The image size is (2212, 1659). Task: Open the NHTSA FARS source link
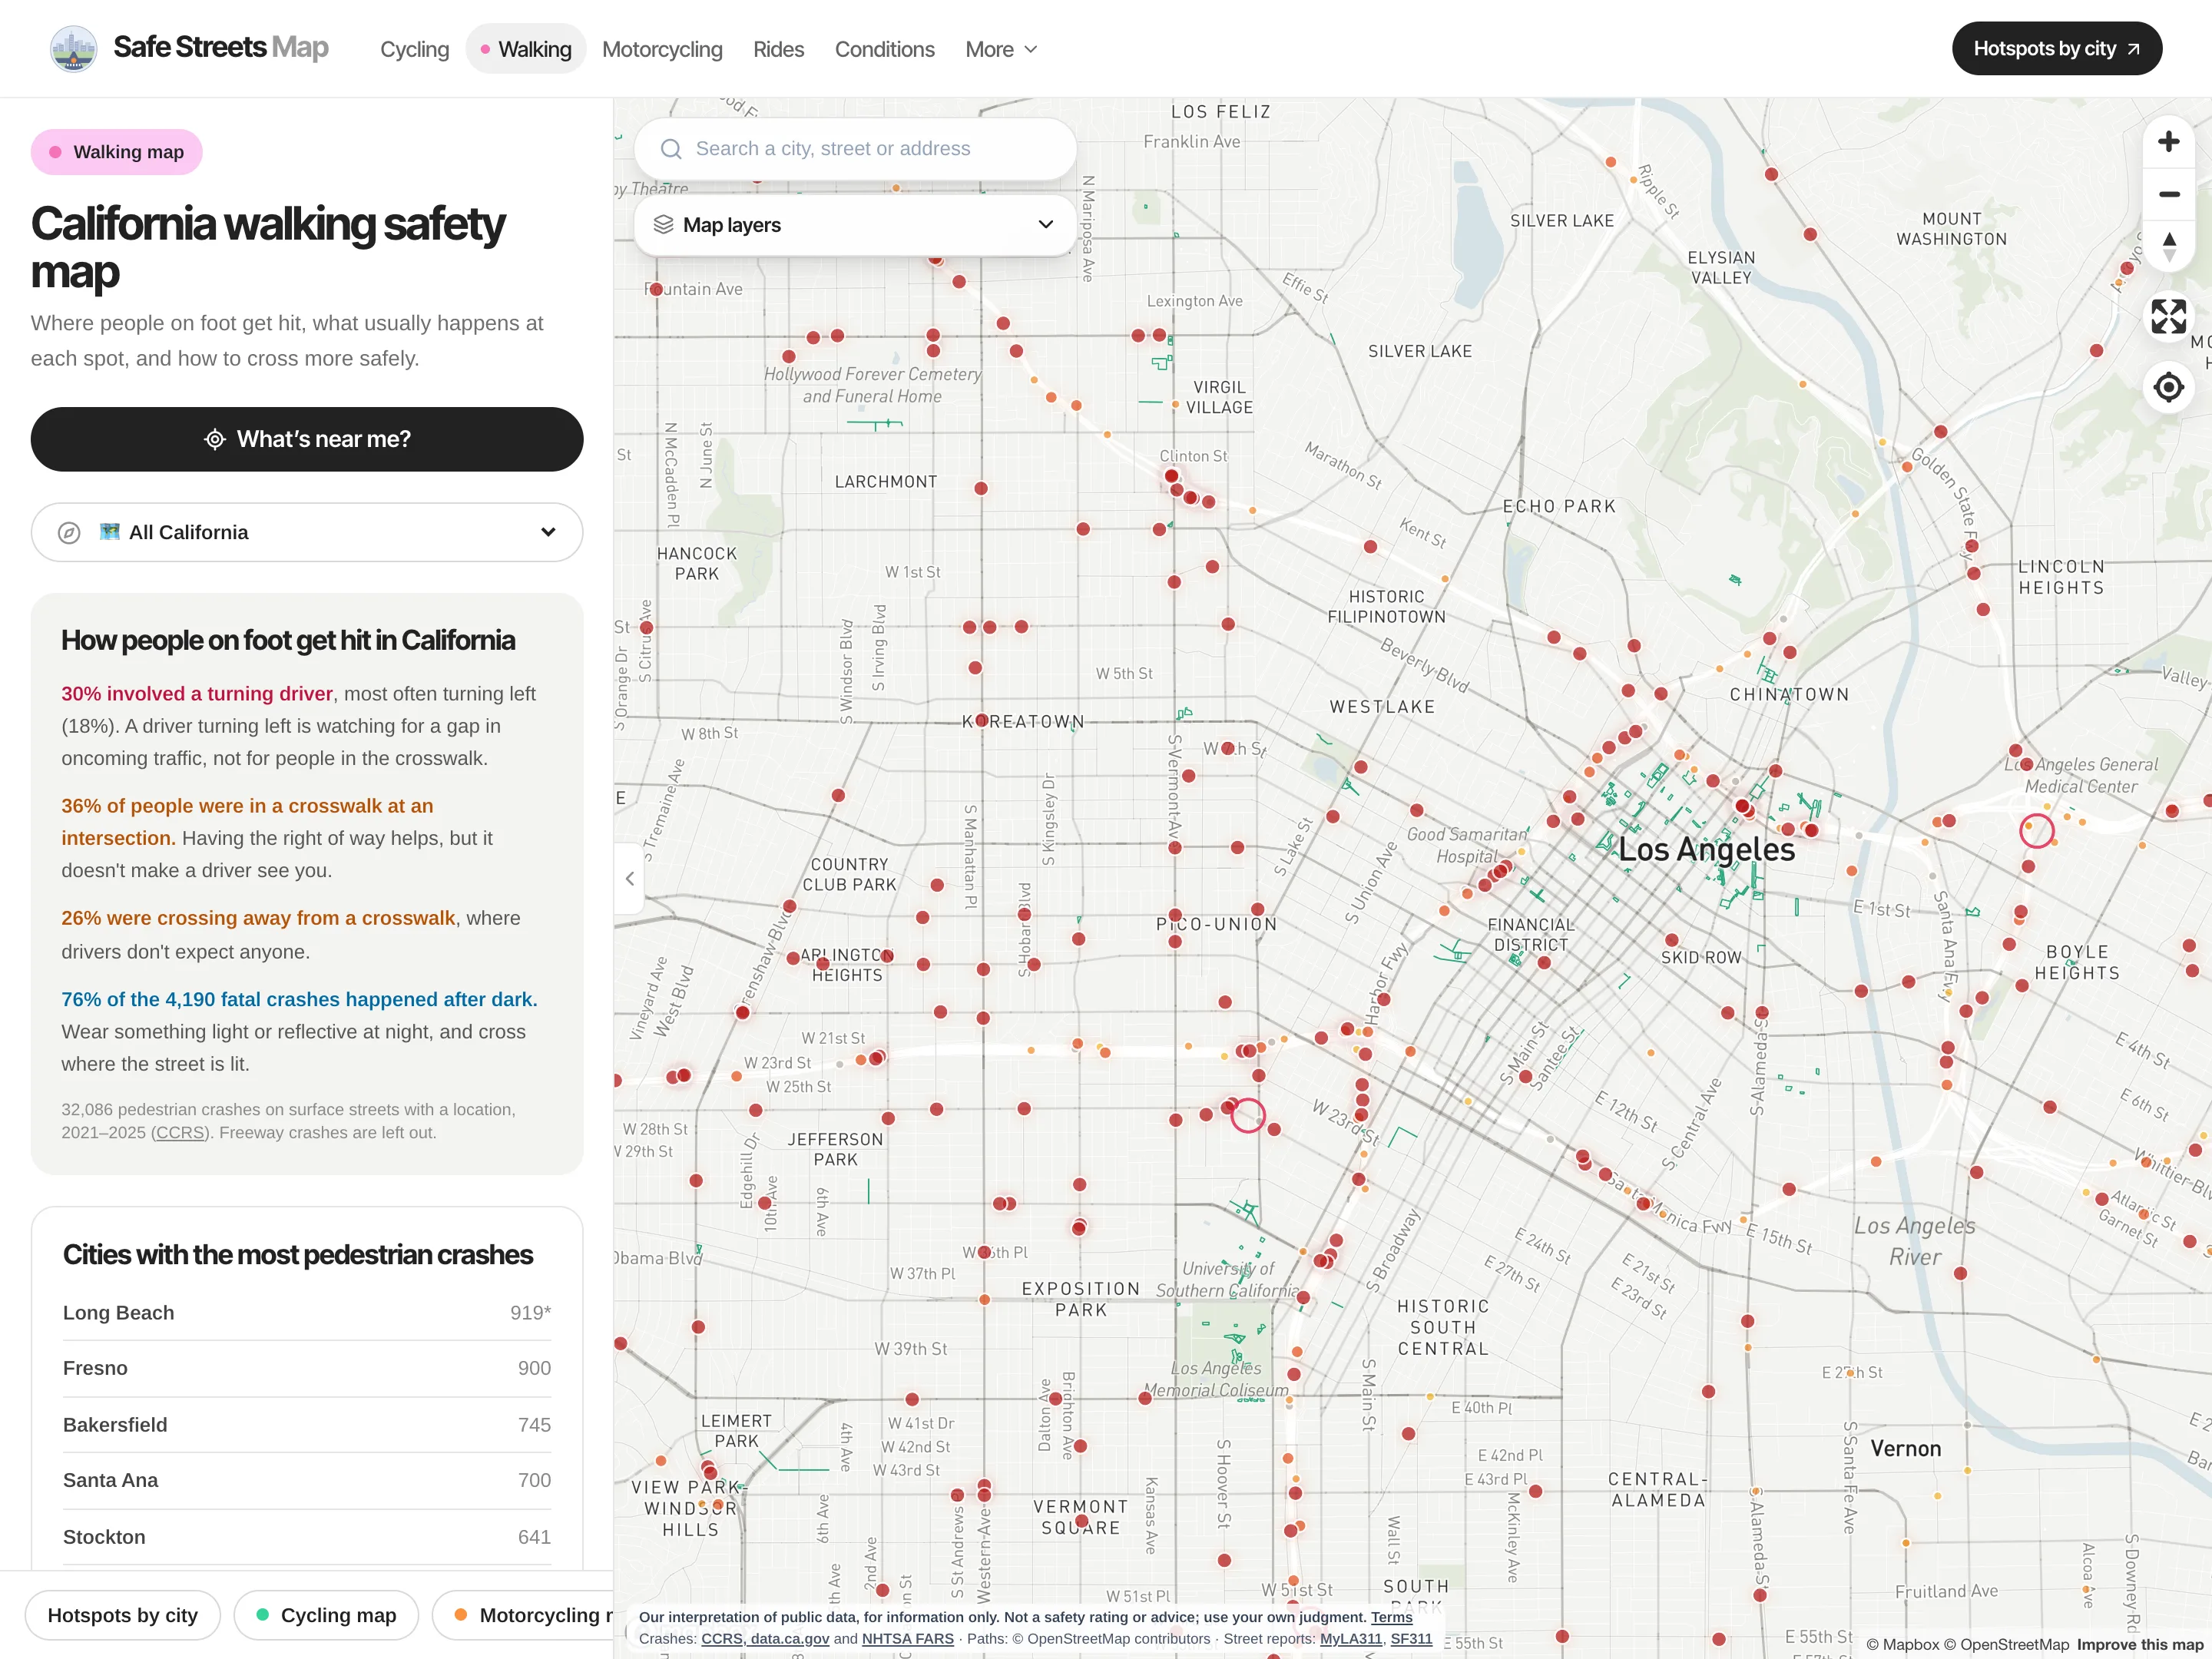point(907,1639)
